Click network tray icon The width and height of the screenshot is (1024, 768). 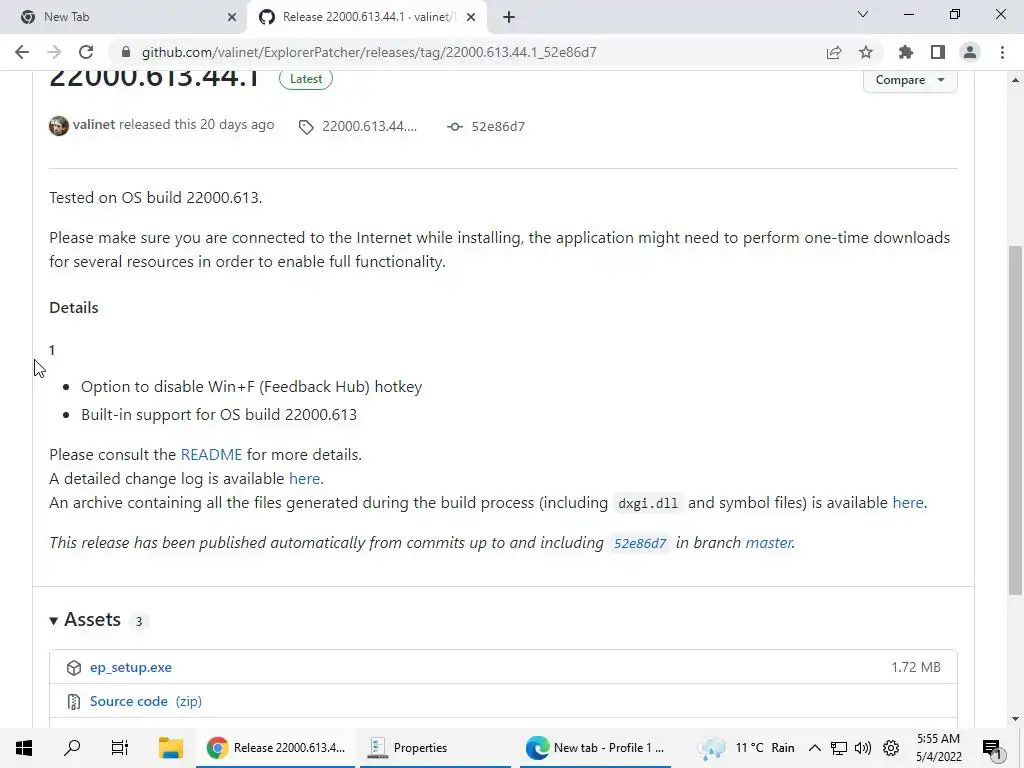(x=839, y=748)
